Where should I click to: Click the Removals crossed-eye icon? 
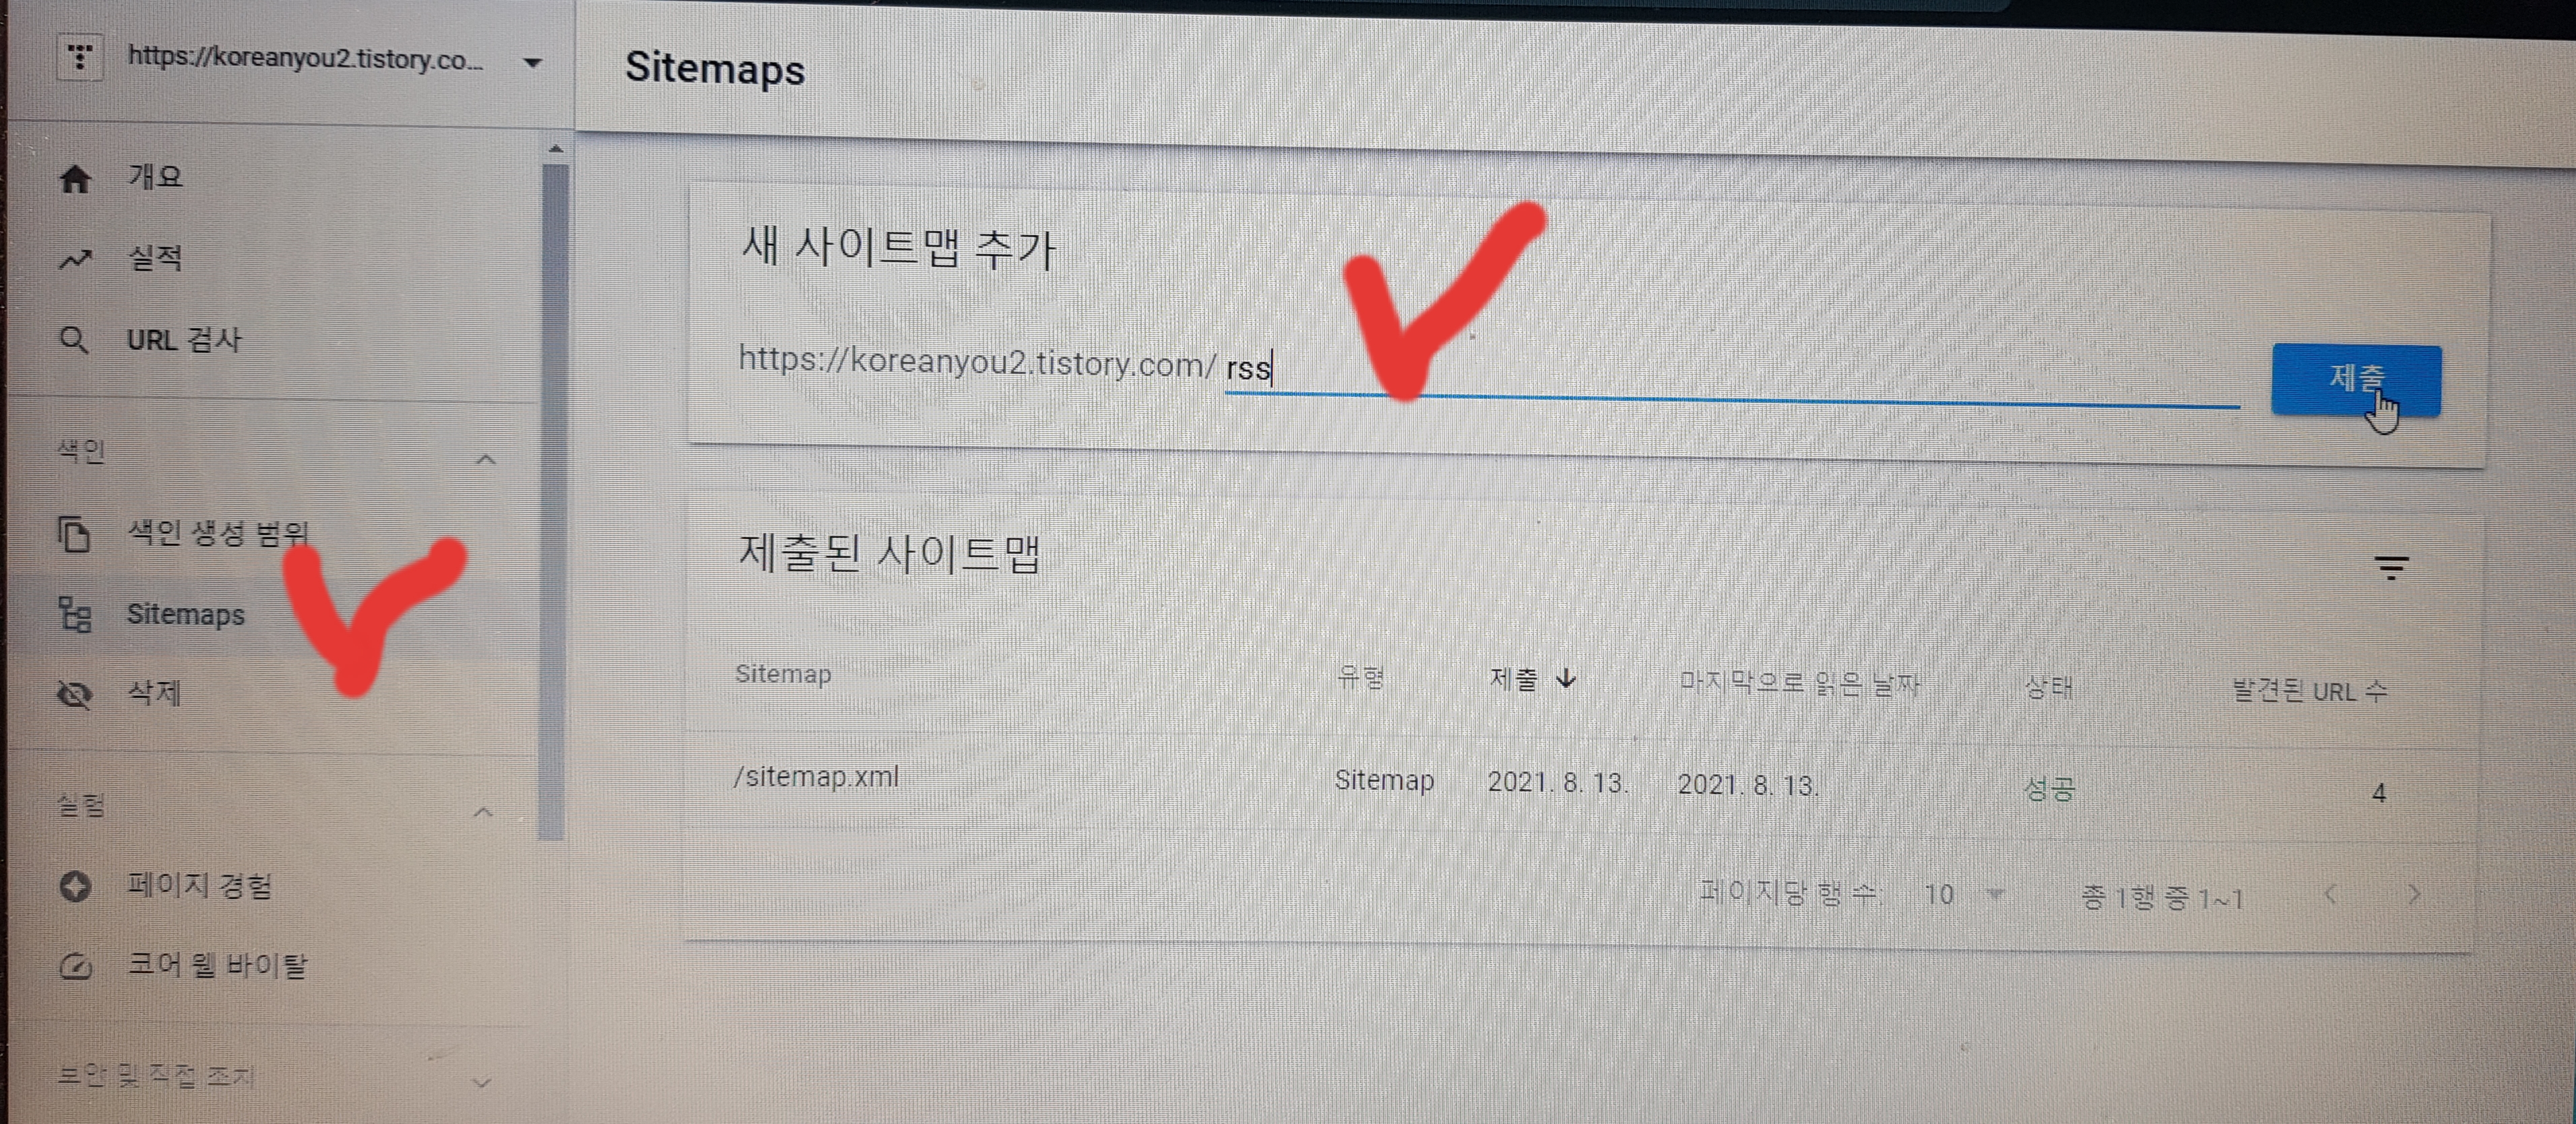tap(75, 694)
